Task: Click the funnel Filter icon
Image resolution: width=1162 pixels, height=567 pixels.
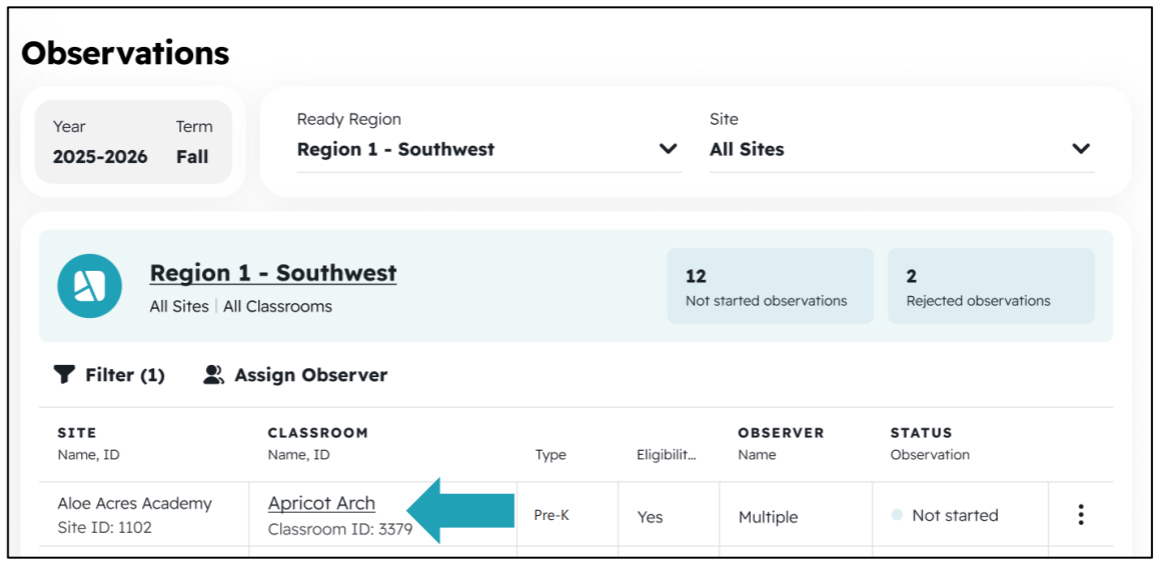Action: point(65,375)
